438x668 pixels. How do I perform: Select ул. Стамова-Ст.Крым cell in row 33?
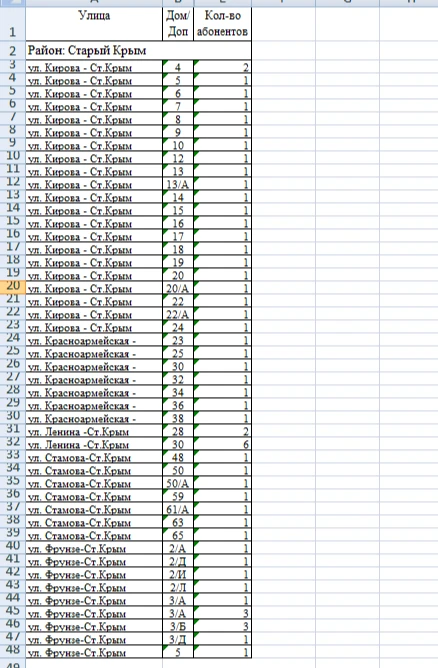point(94,457)
